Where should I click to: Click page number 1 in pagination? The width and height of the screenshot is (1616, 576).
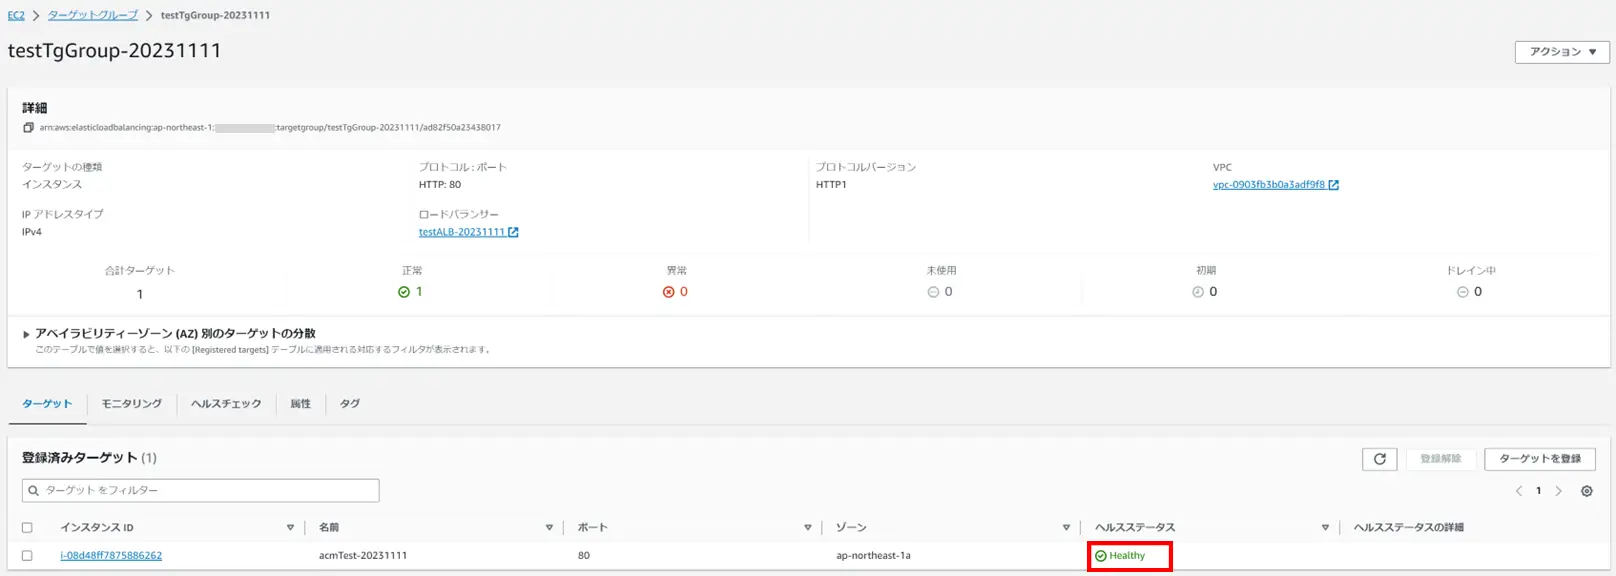(x=1539, y=491)
